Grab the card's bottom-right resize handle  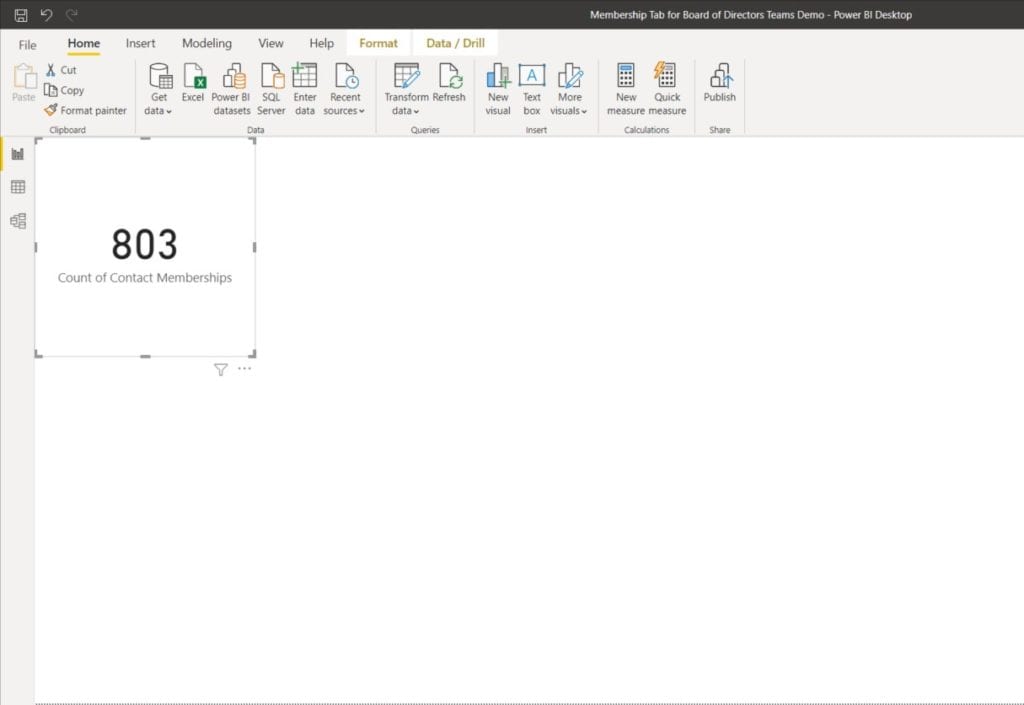click(x=253, y=354)
